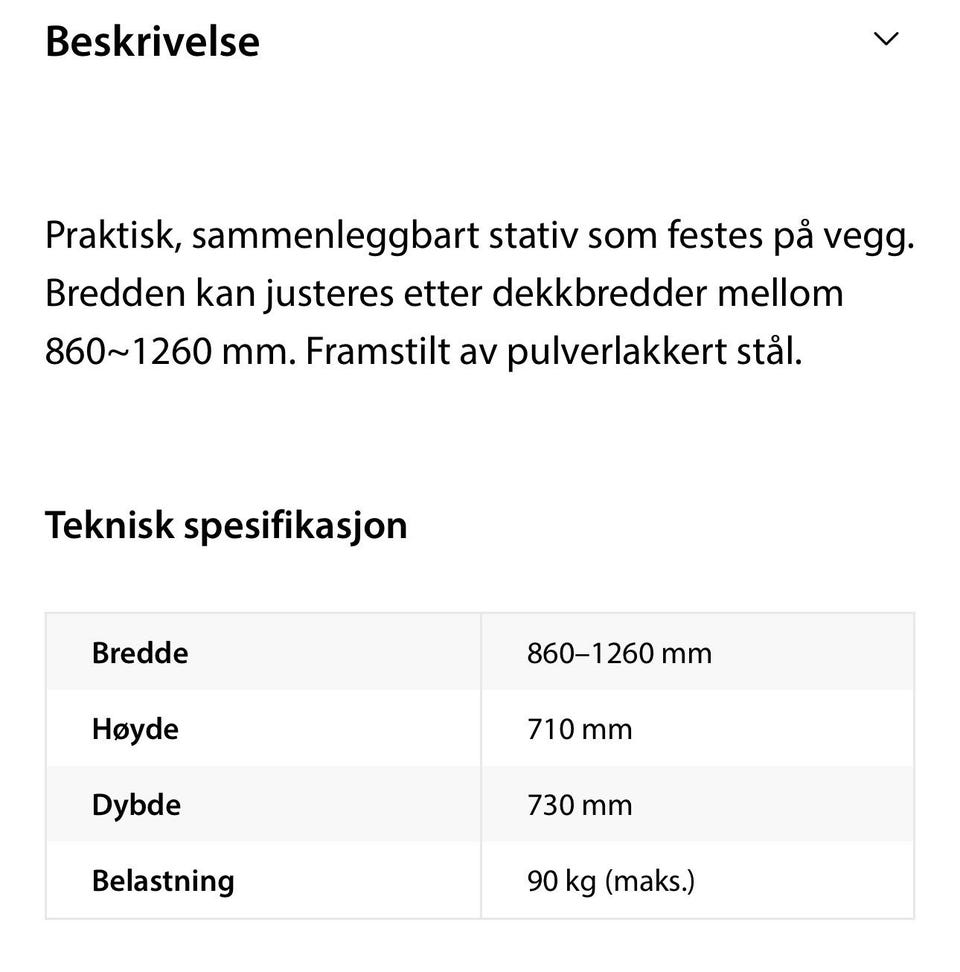Click 'festes på vegg' in description

pyautogui.click(x=791, y=237)
